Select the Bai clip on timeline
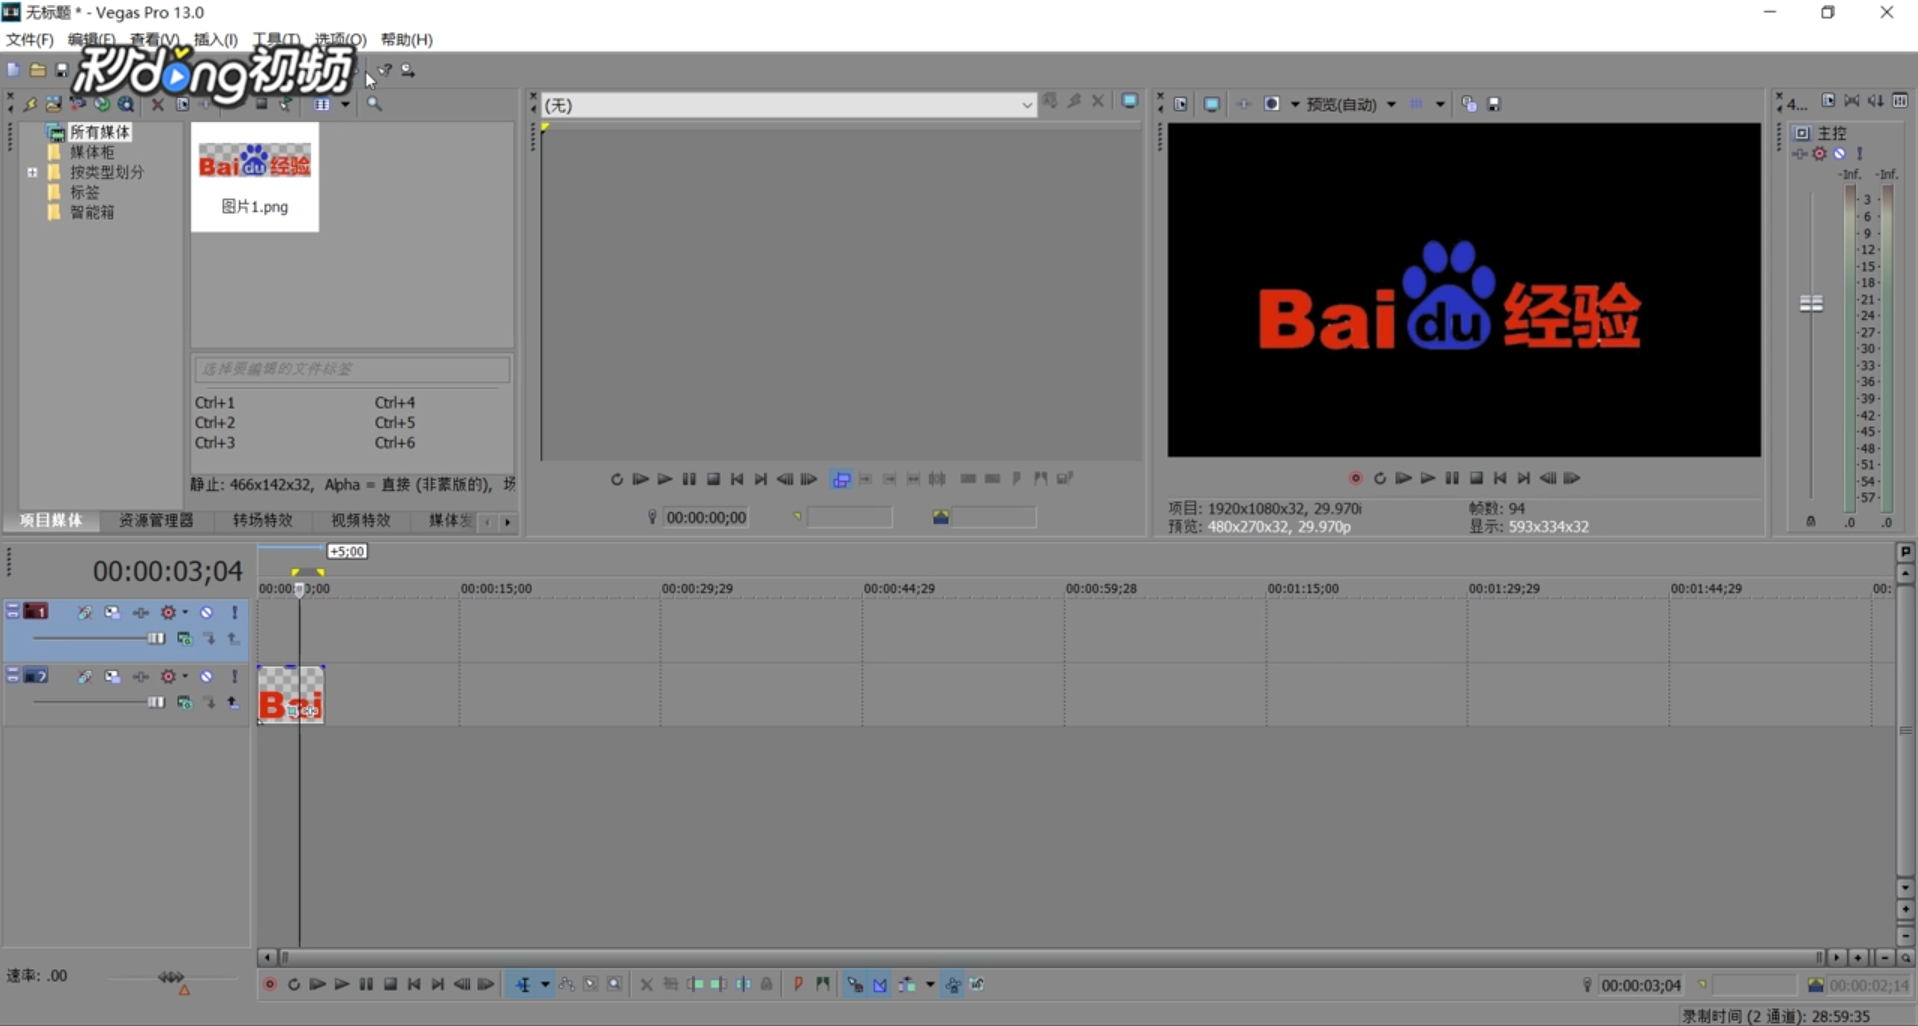The height and width of the screenshot is (1026, 1918). [x=291, y=694]
